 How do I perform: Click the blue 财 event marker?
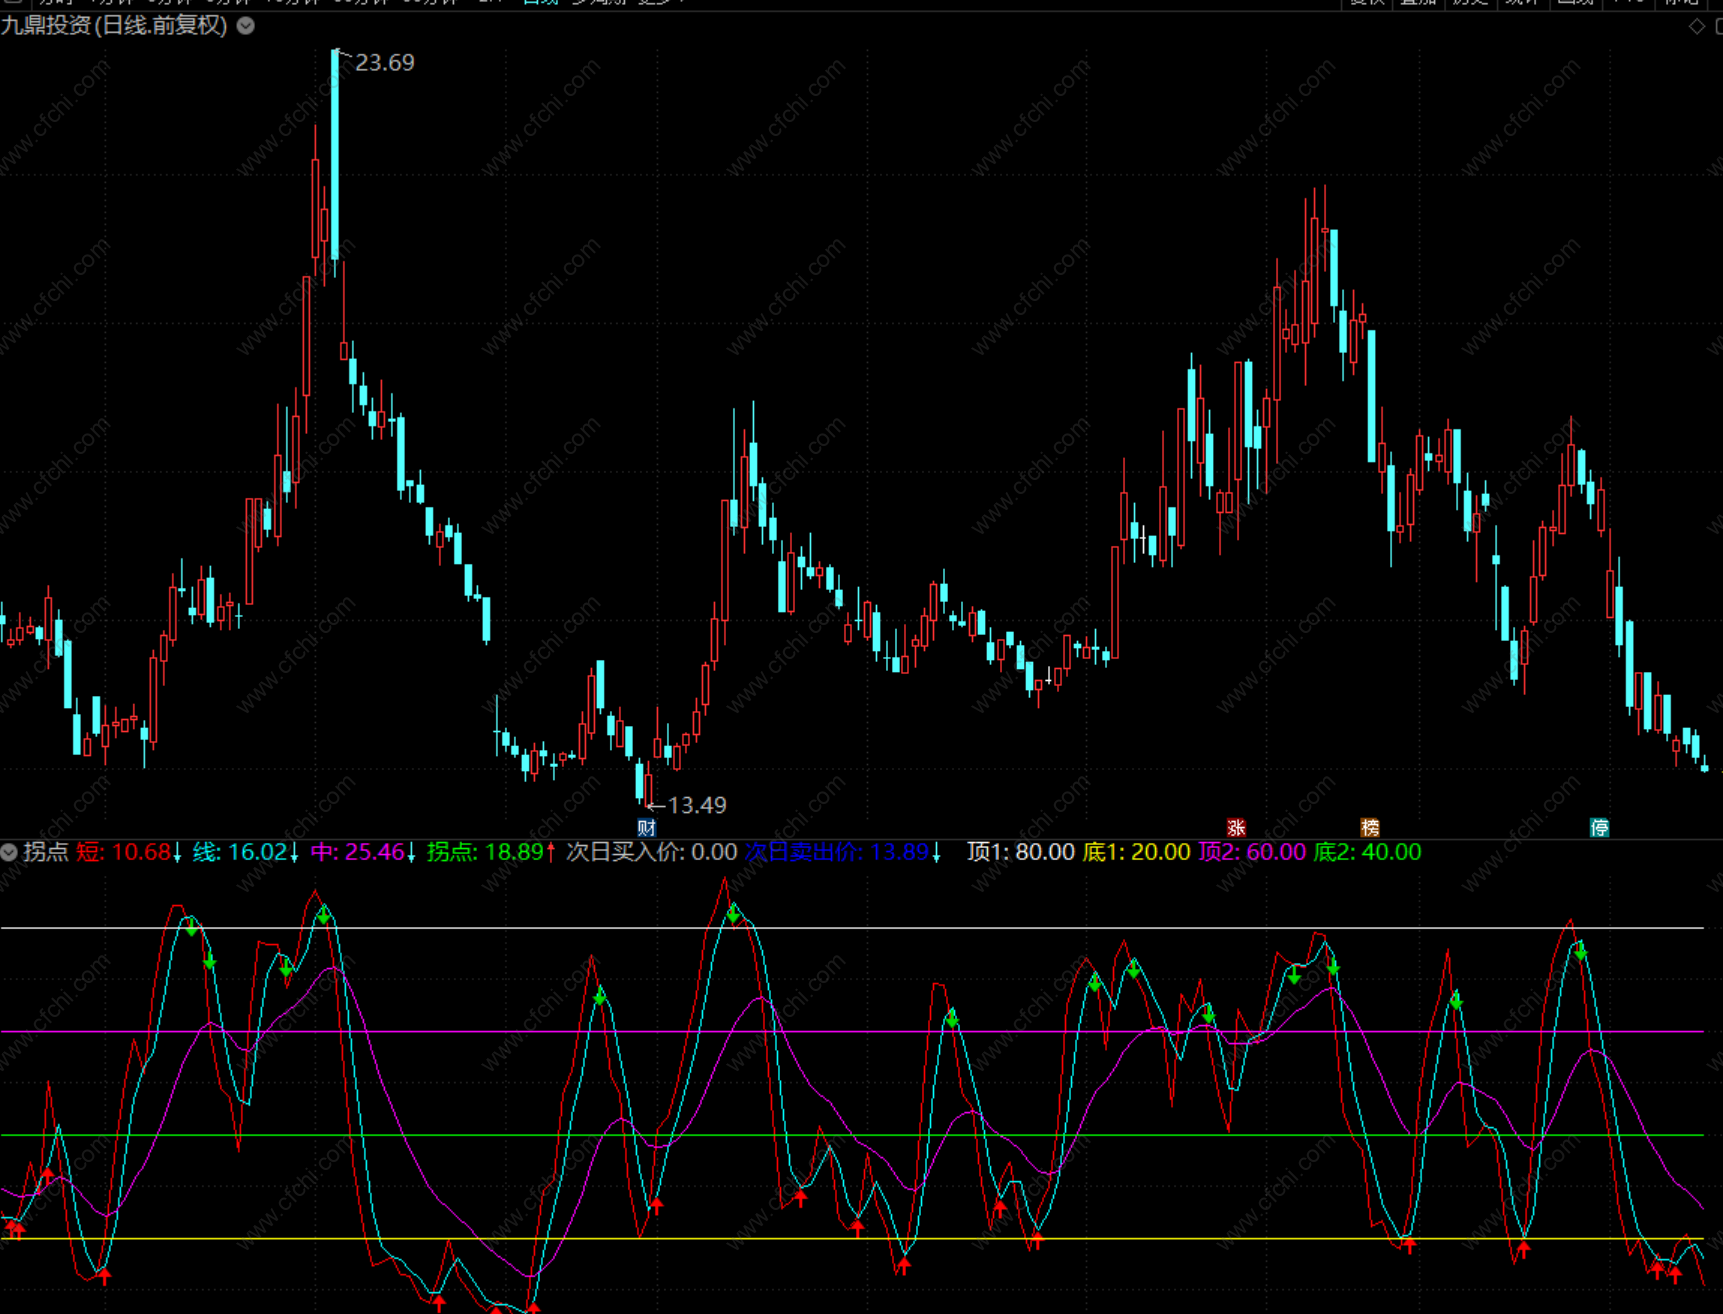tap(647, 827)
